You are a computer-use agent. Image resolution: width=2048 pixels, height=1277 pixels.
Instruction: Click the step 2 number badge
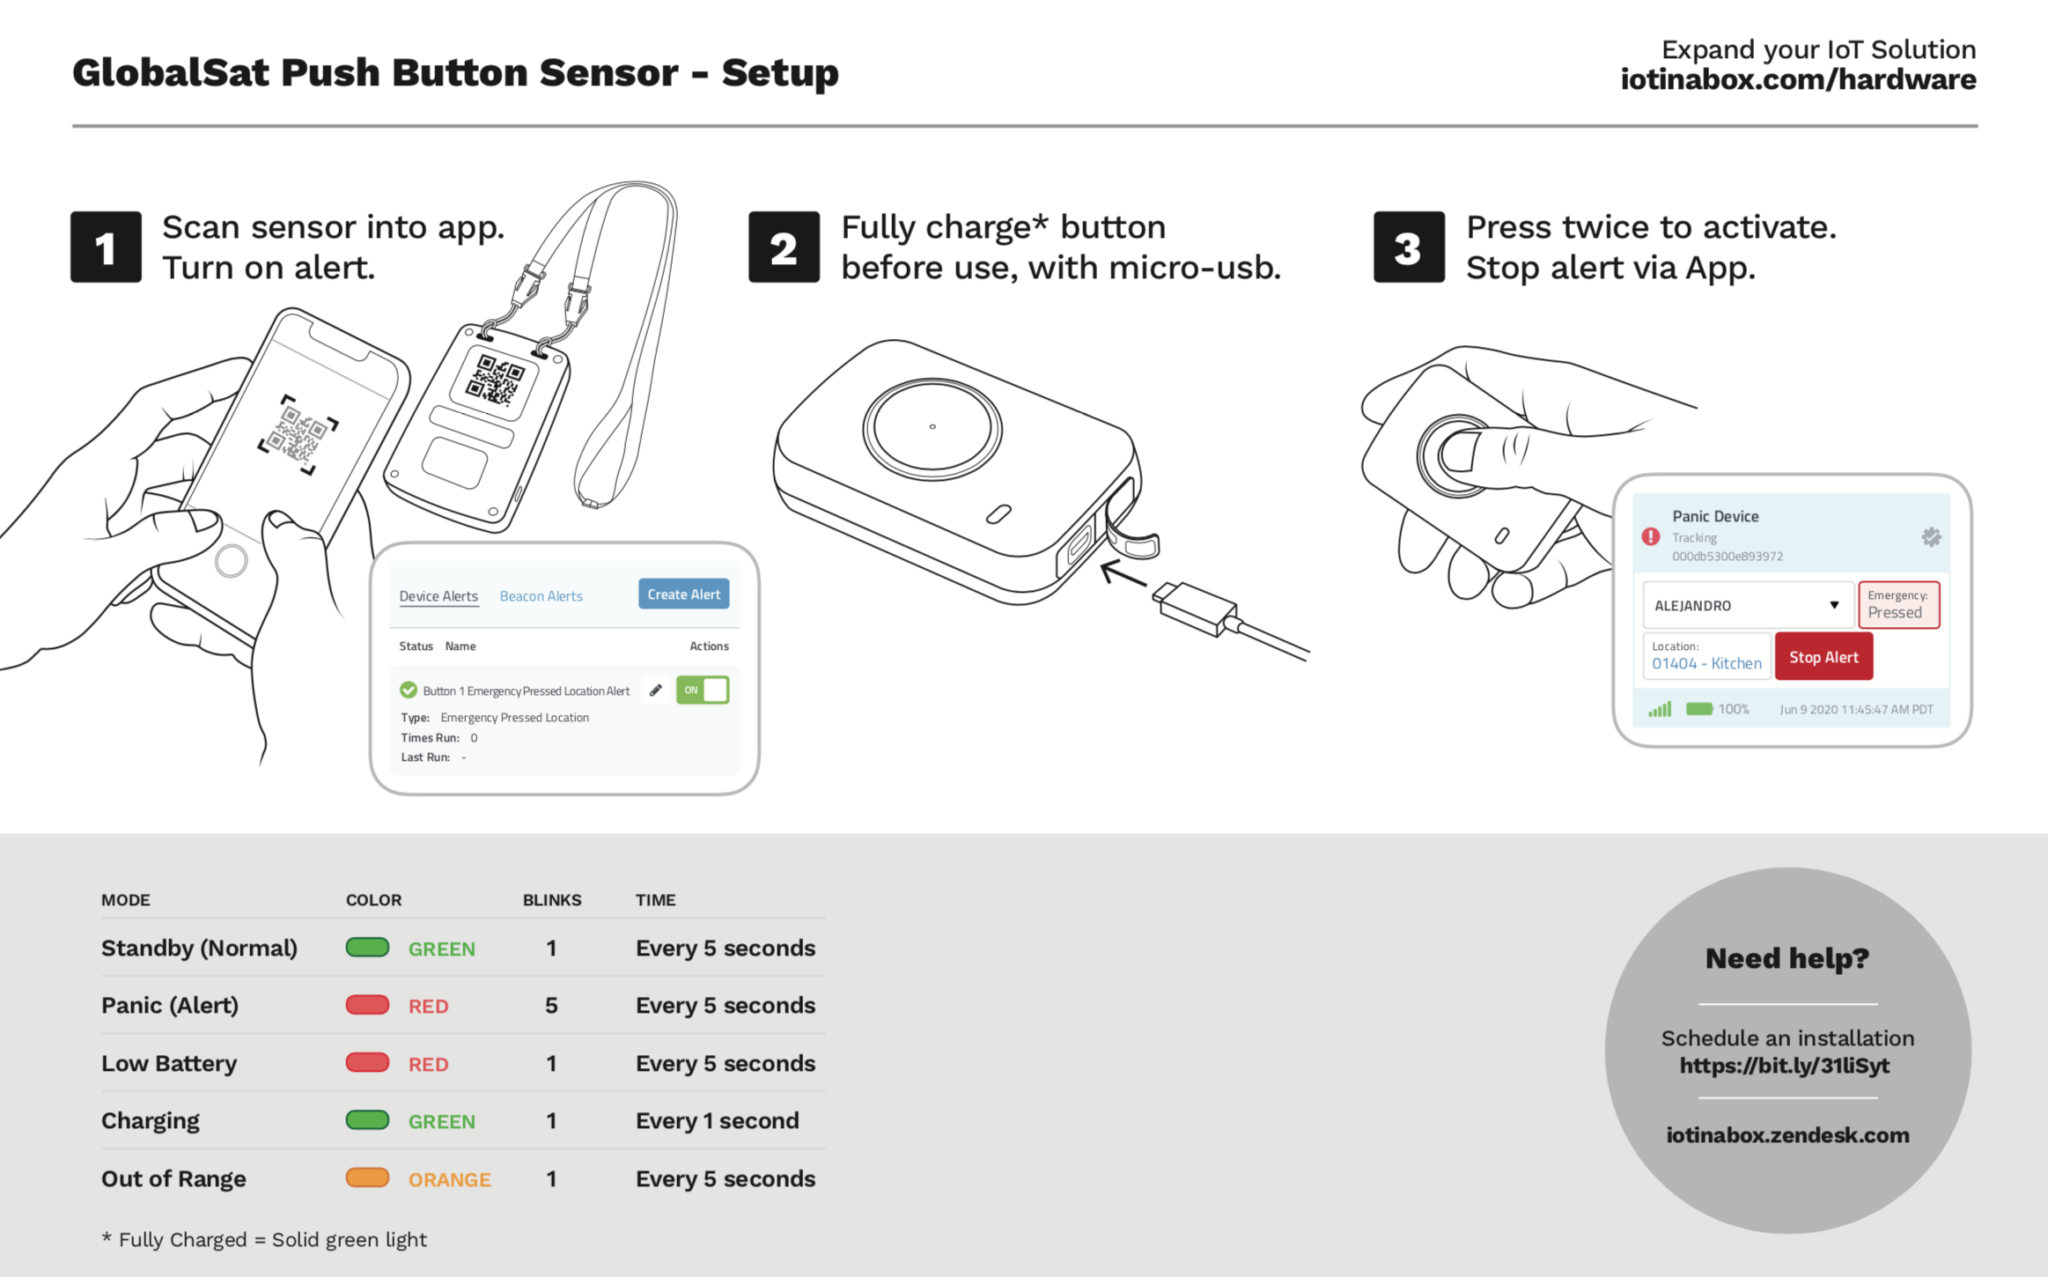point(784,246)
